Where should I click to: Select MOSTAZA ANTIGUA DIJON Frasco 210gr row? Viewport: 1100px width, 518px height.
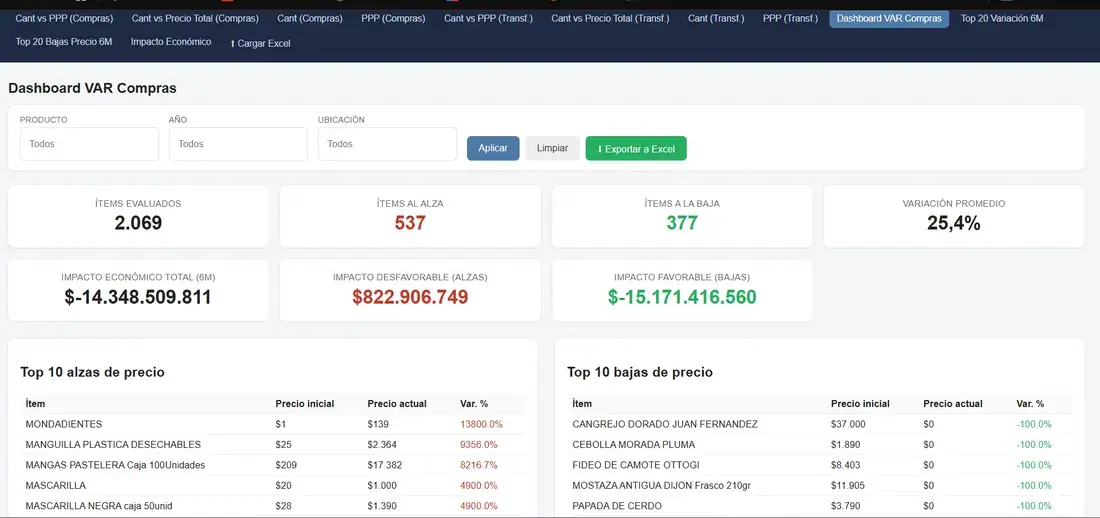click(x=819, y=485)
